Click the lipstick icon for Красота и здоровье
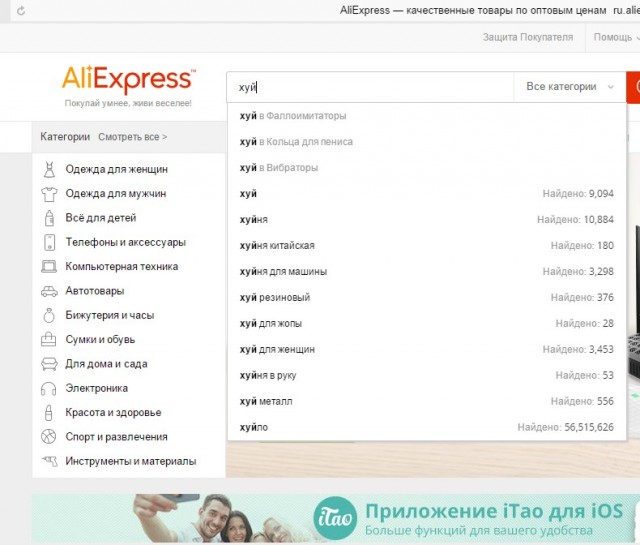 pyautogui.click(x=49, y=412)
